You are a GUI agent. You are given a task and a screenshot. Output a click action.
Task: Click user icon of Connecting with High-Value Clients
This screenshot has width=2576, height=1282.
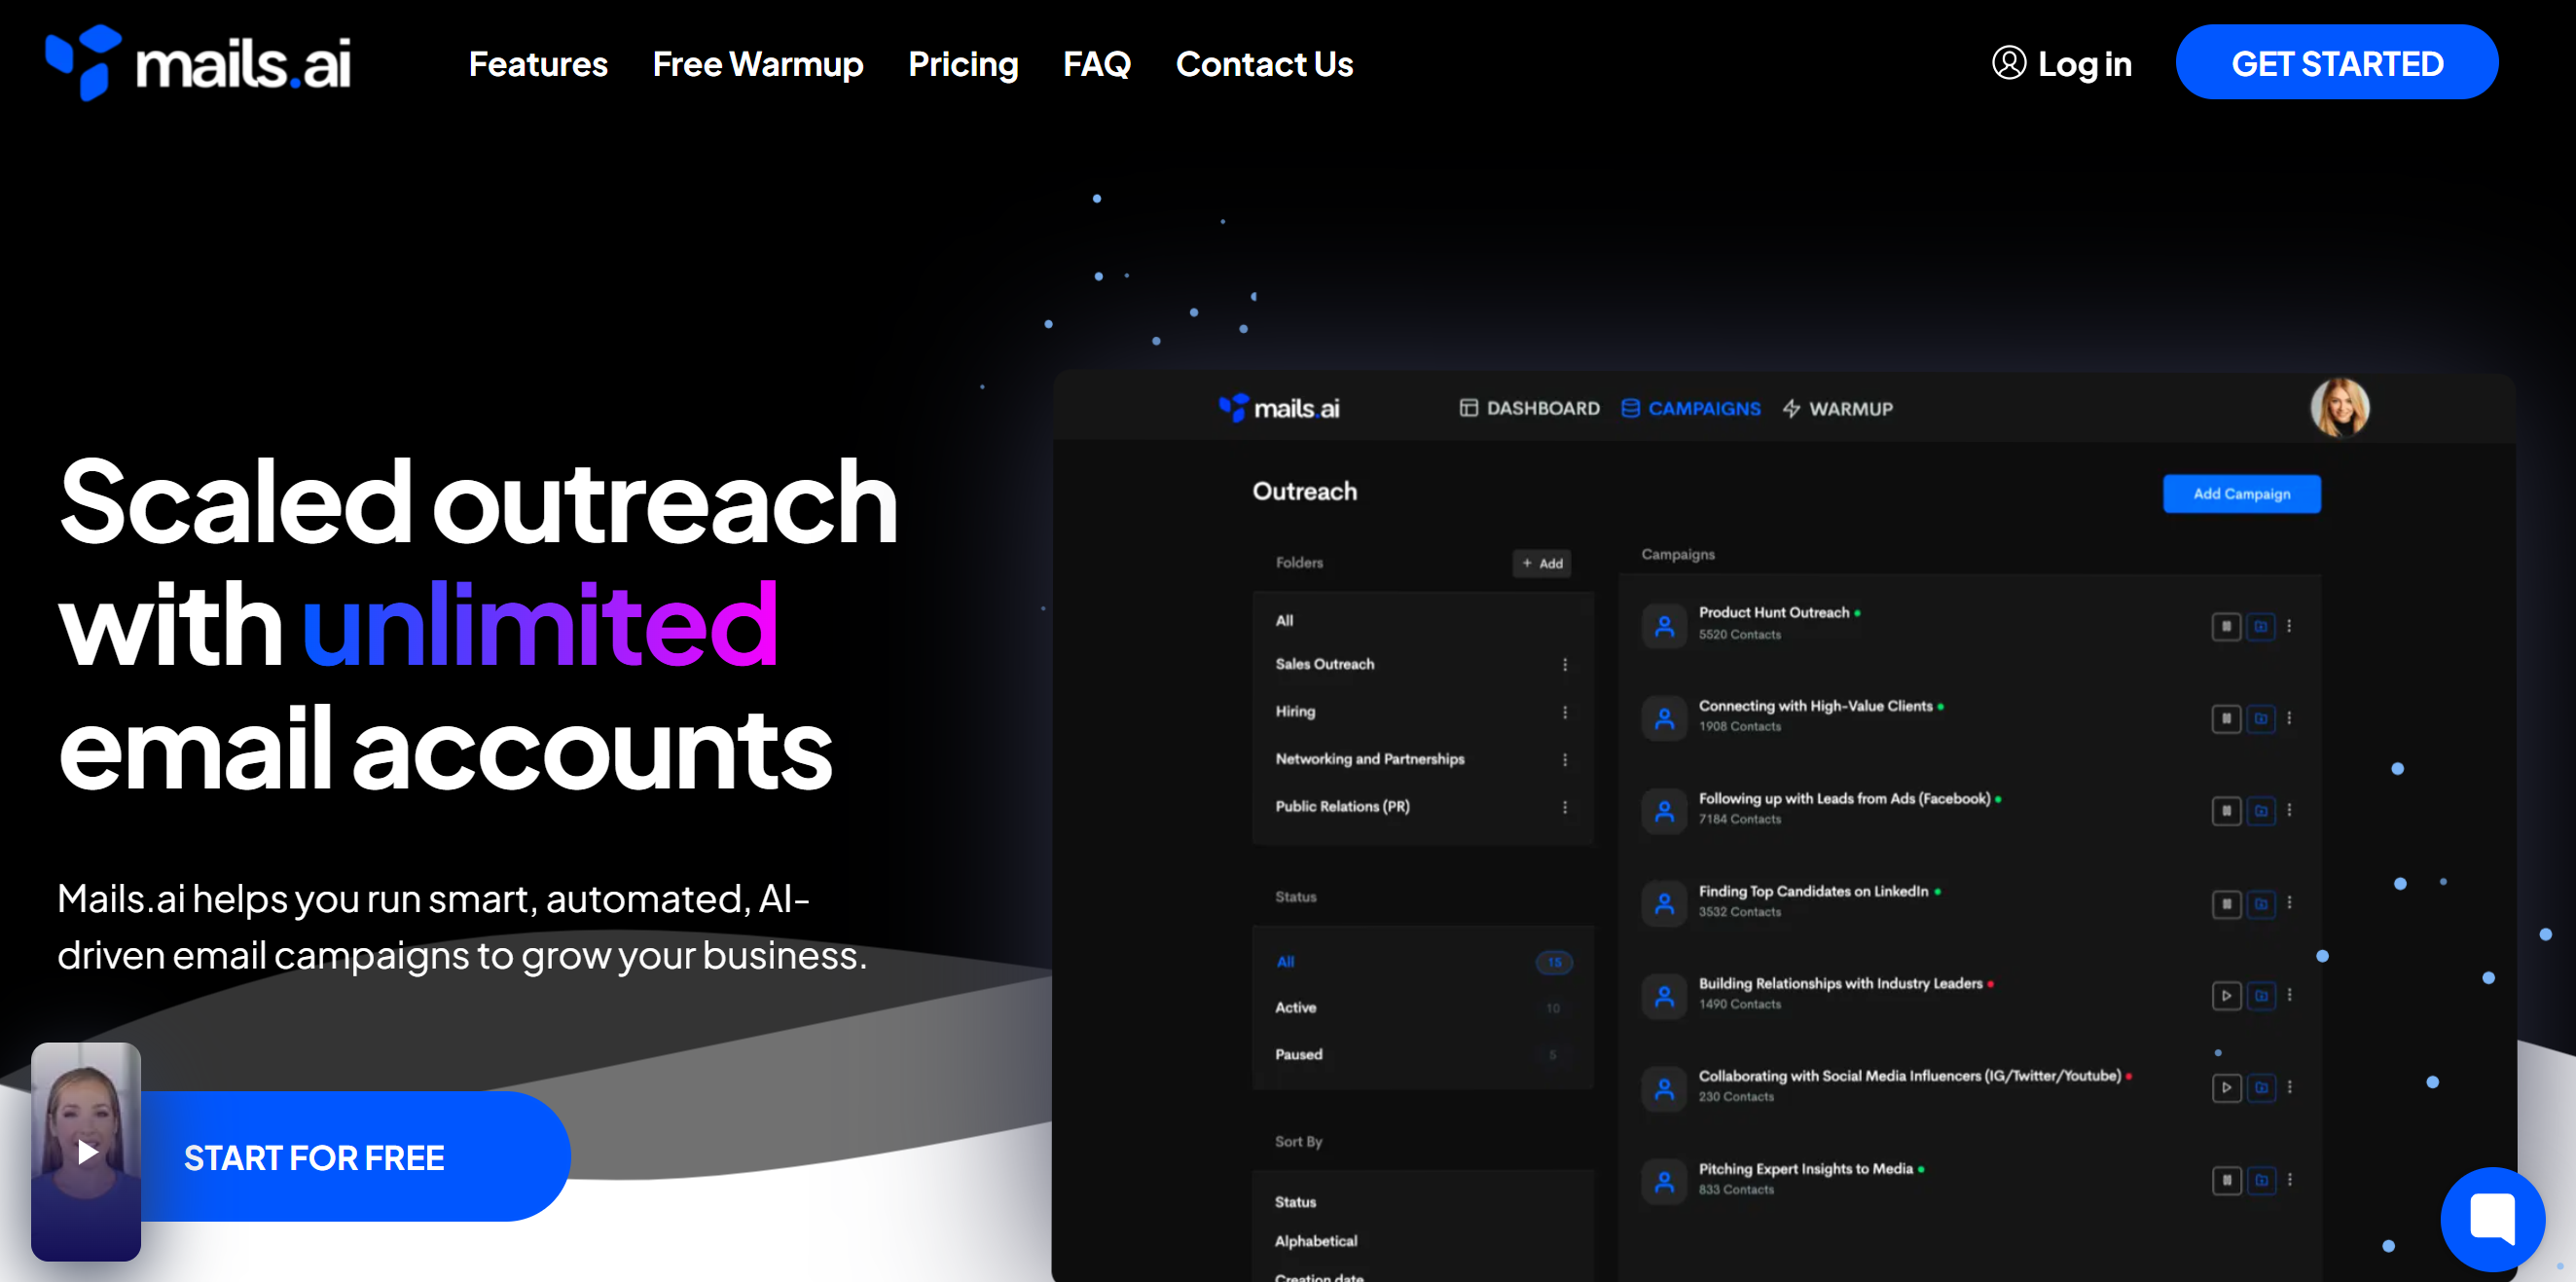tap(1664, 718)
